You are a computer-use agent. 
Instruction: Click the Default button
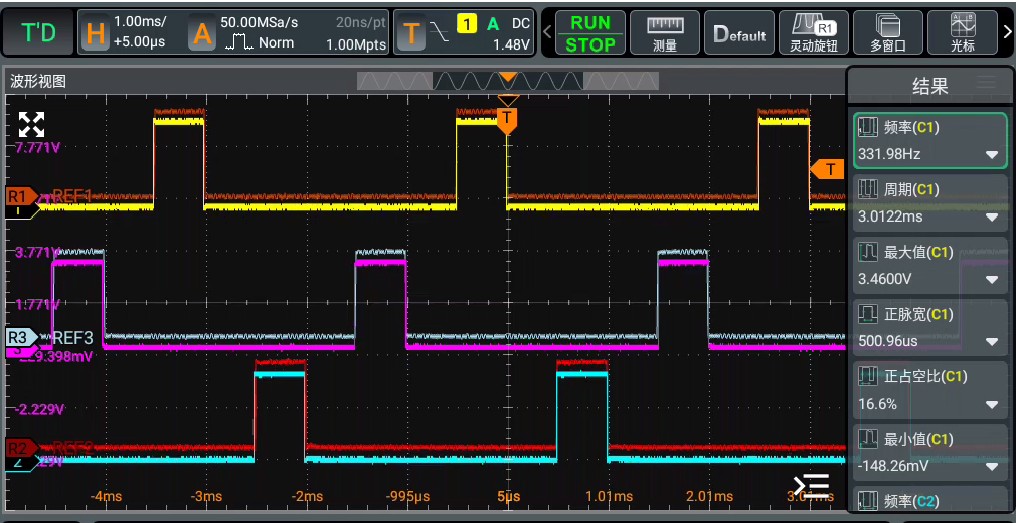click(x=739, y=32)
